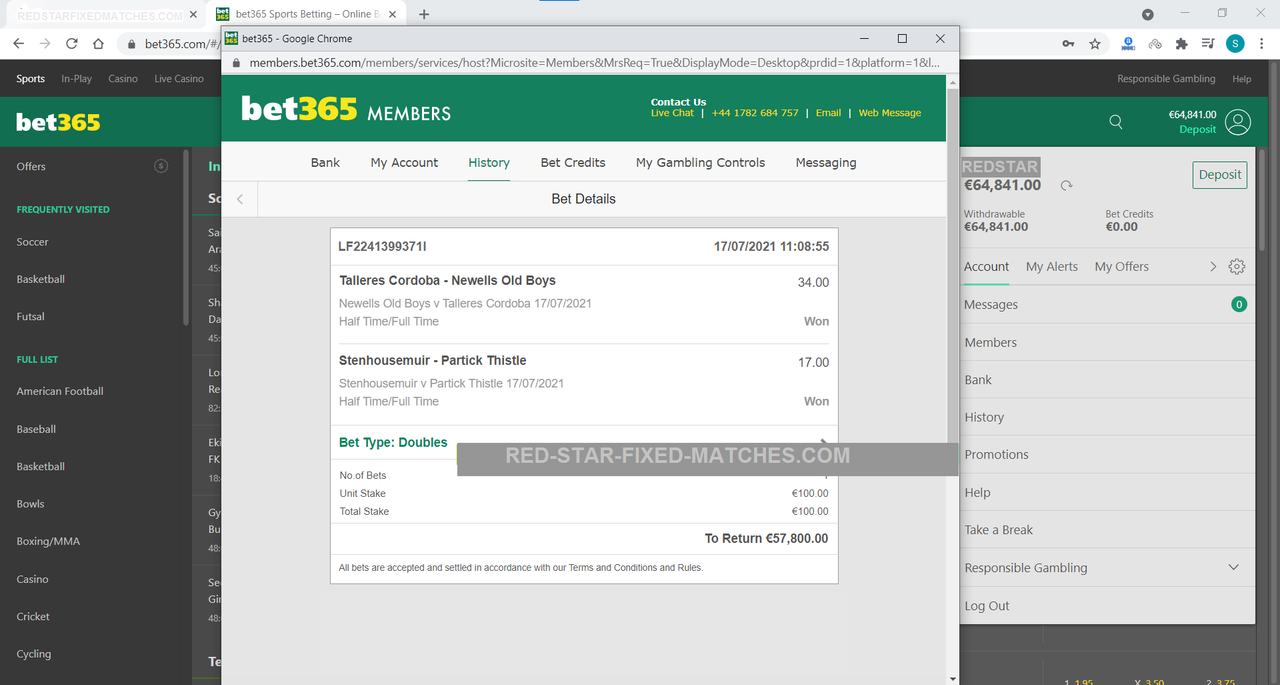1280x685 pixels.
Task: Select Cricket in full list
Action: tap(33, 617)
